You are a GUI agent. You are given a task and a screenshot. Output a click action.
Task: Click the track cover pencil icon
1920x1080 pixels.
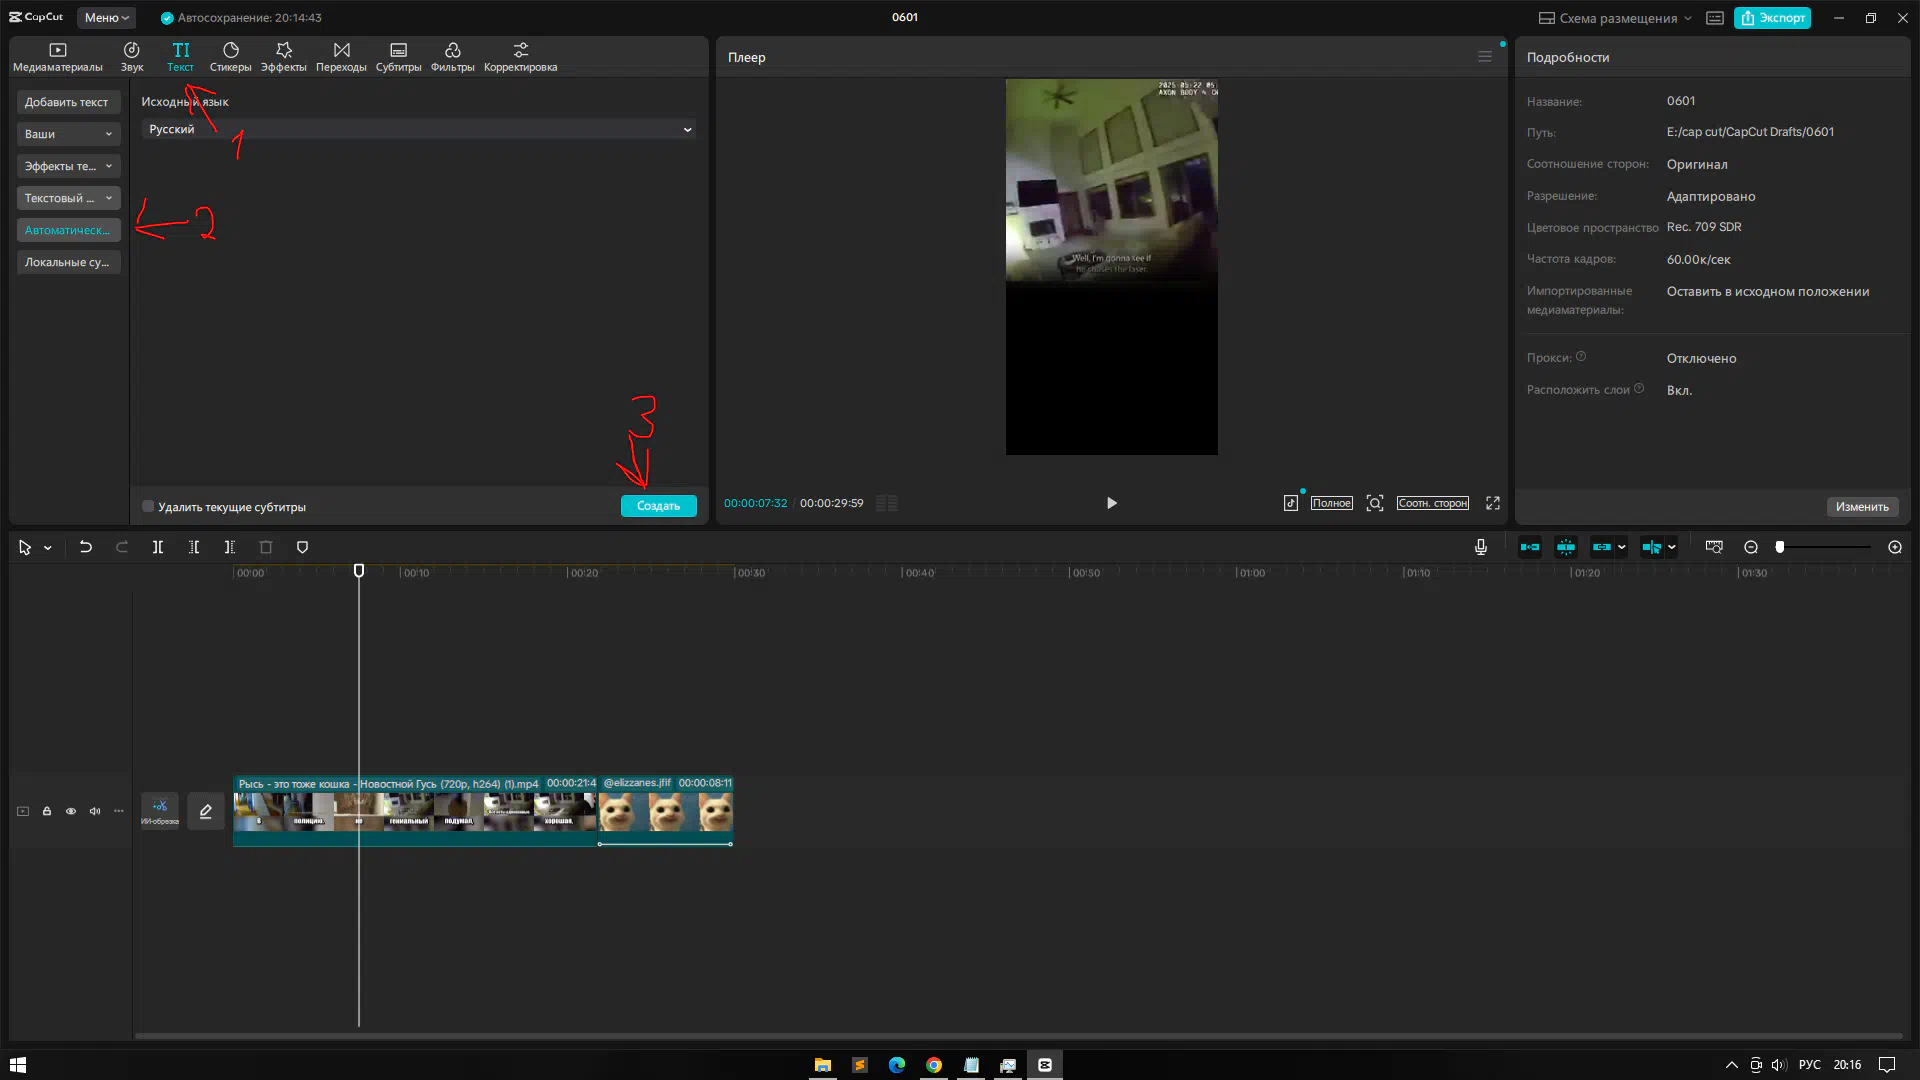206,811
